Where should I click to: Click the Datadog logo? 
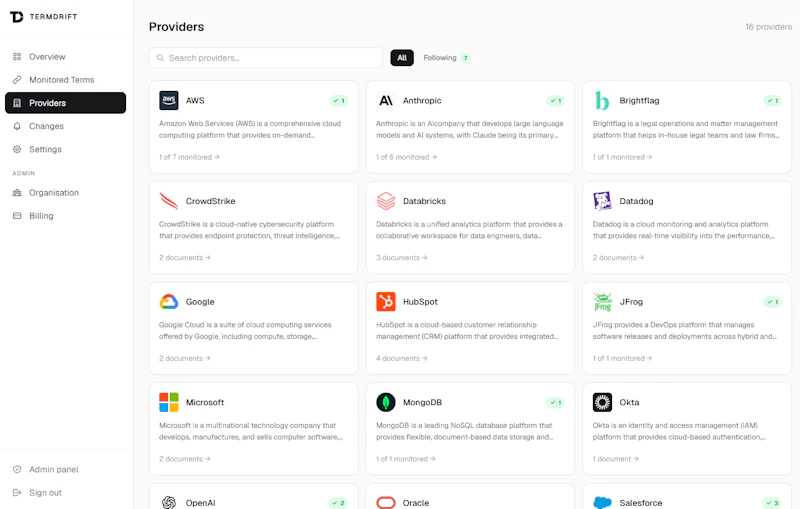[x=602, y=201]
